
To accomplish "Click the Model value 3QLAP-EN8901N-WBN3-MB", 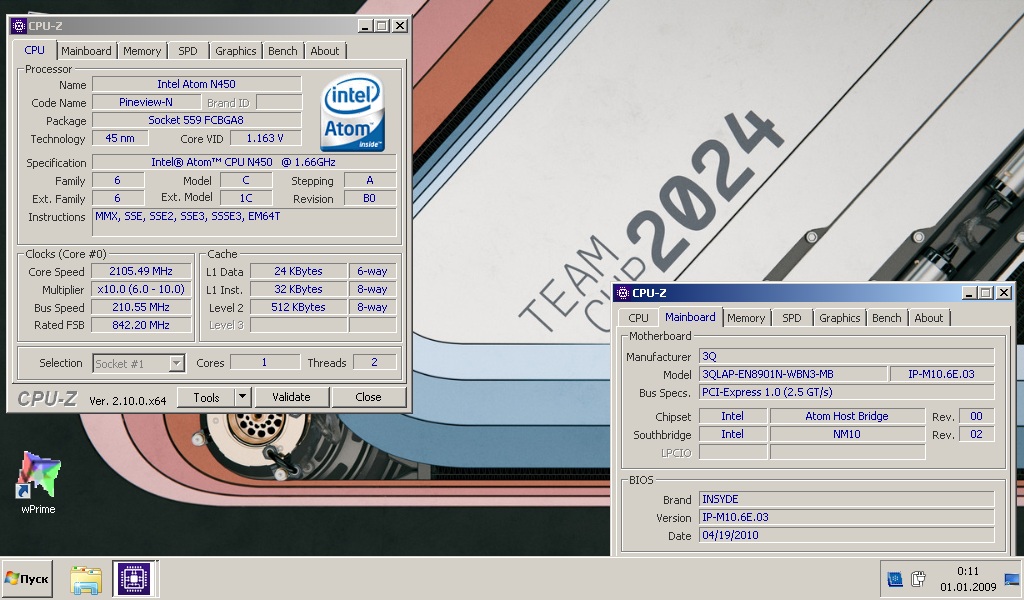I will 793,374.
